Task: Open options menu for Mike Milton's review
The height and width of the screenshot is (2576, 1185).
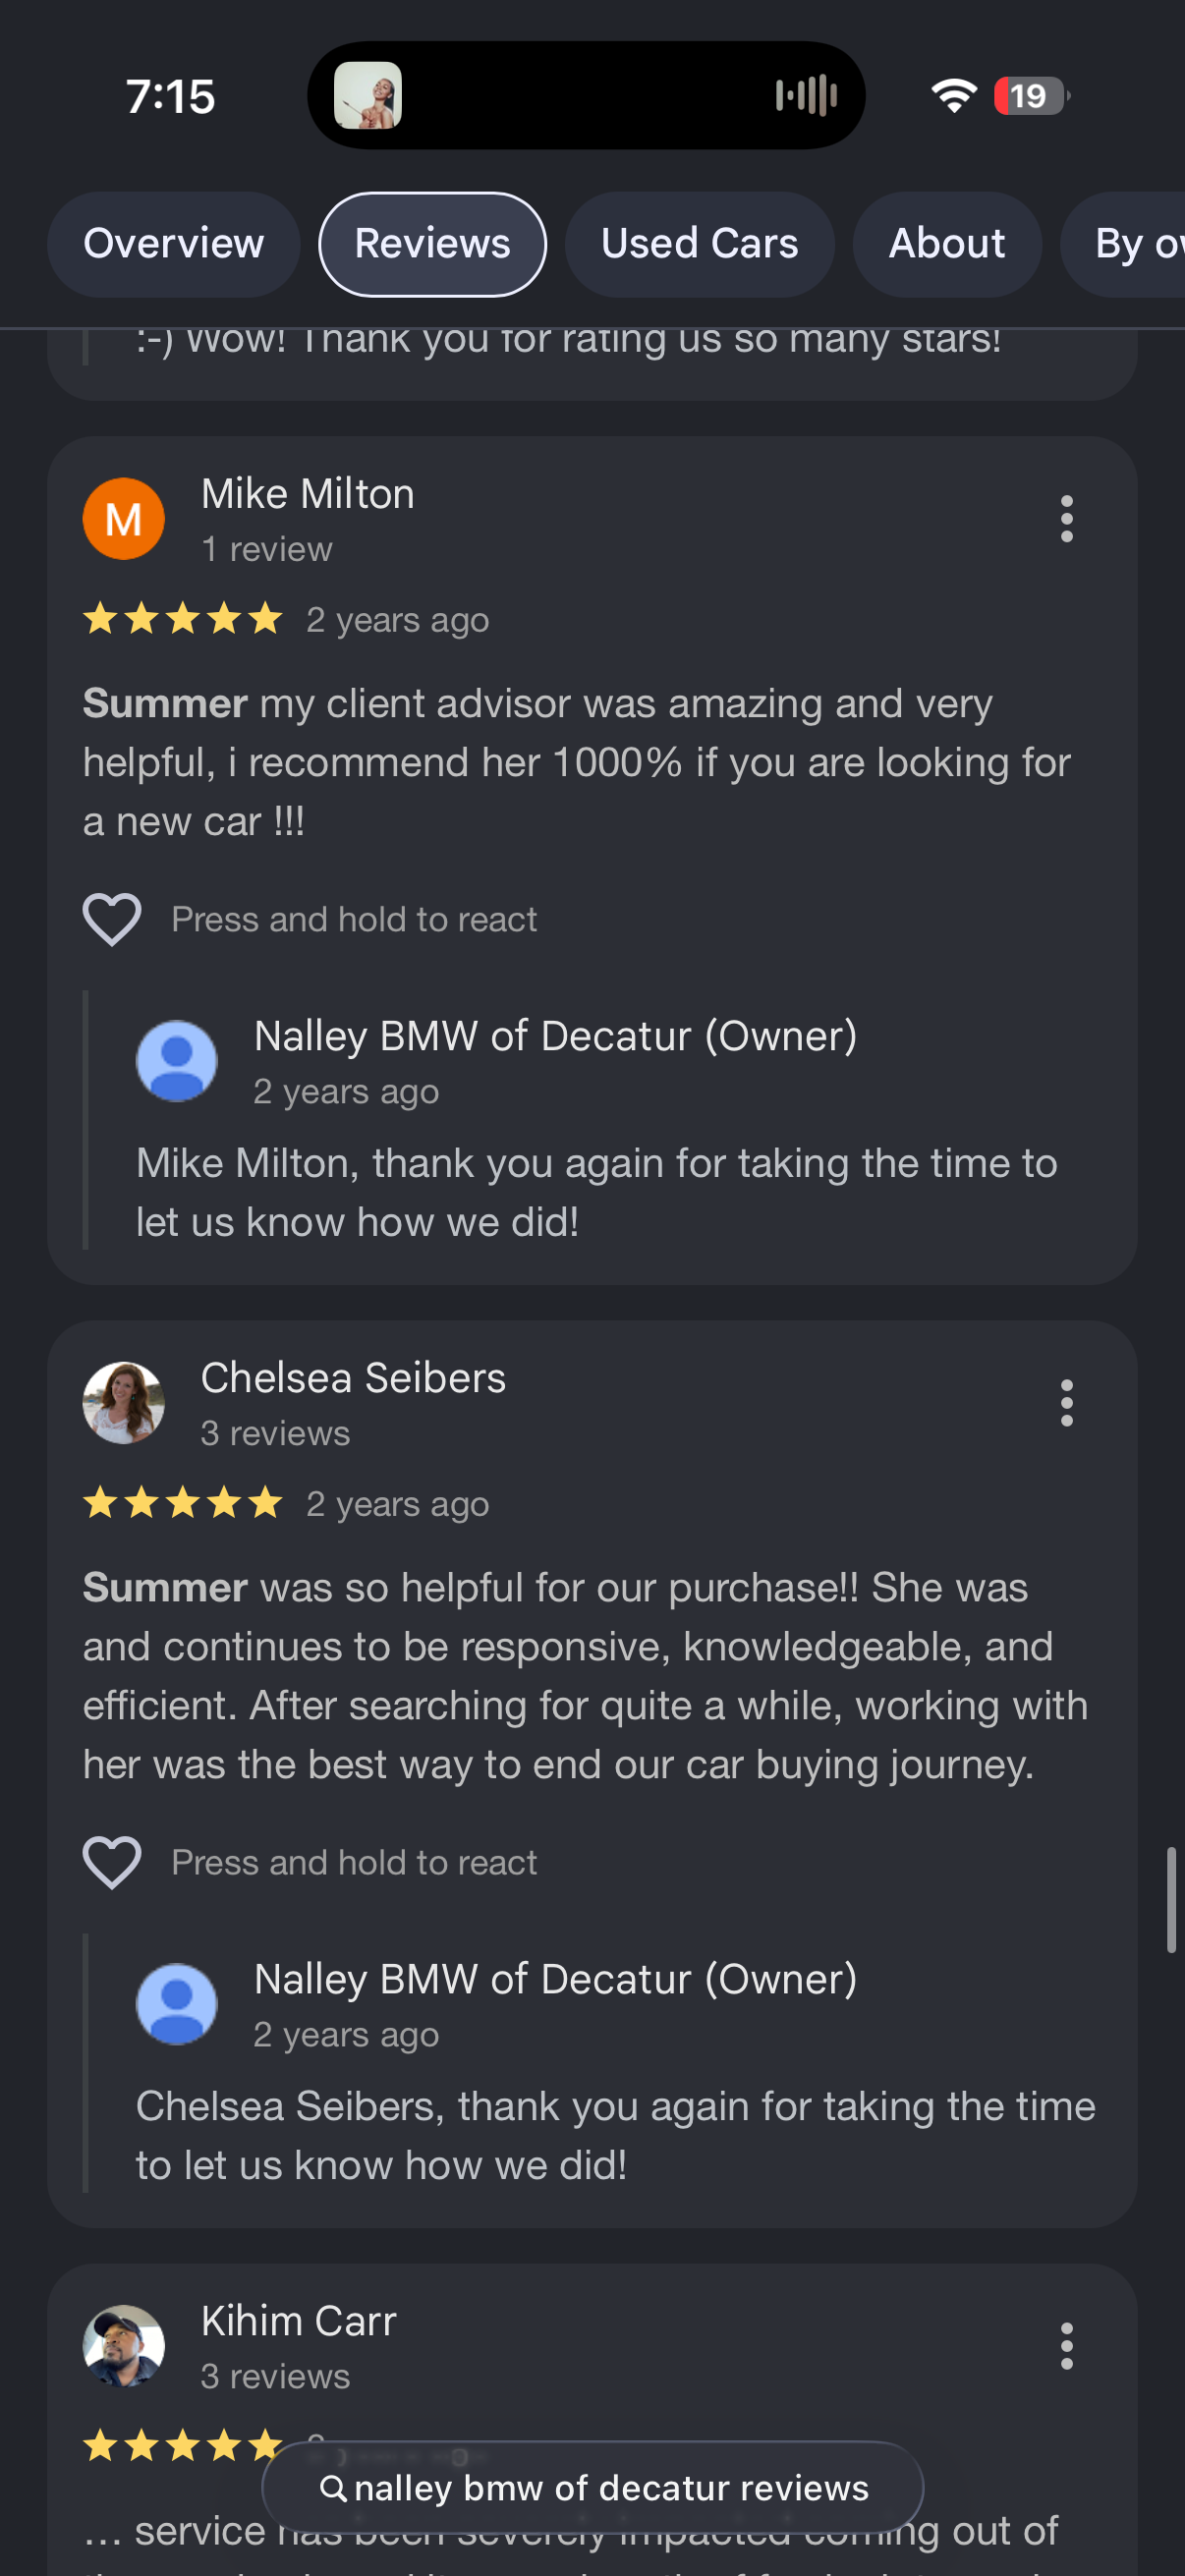Action: click(x=1066, y=518)
